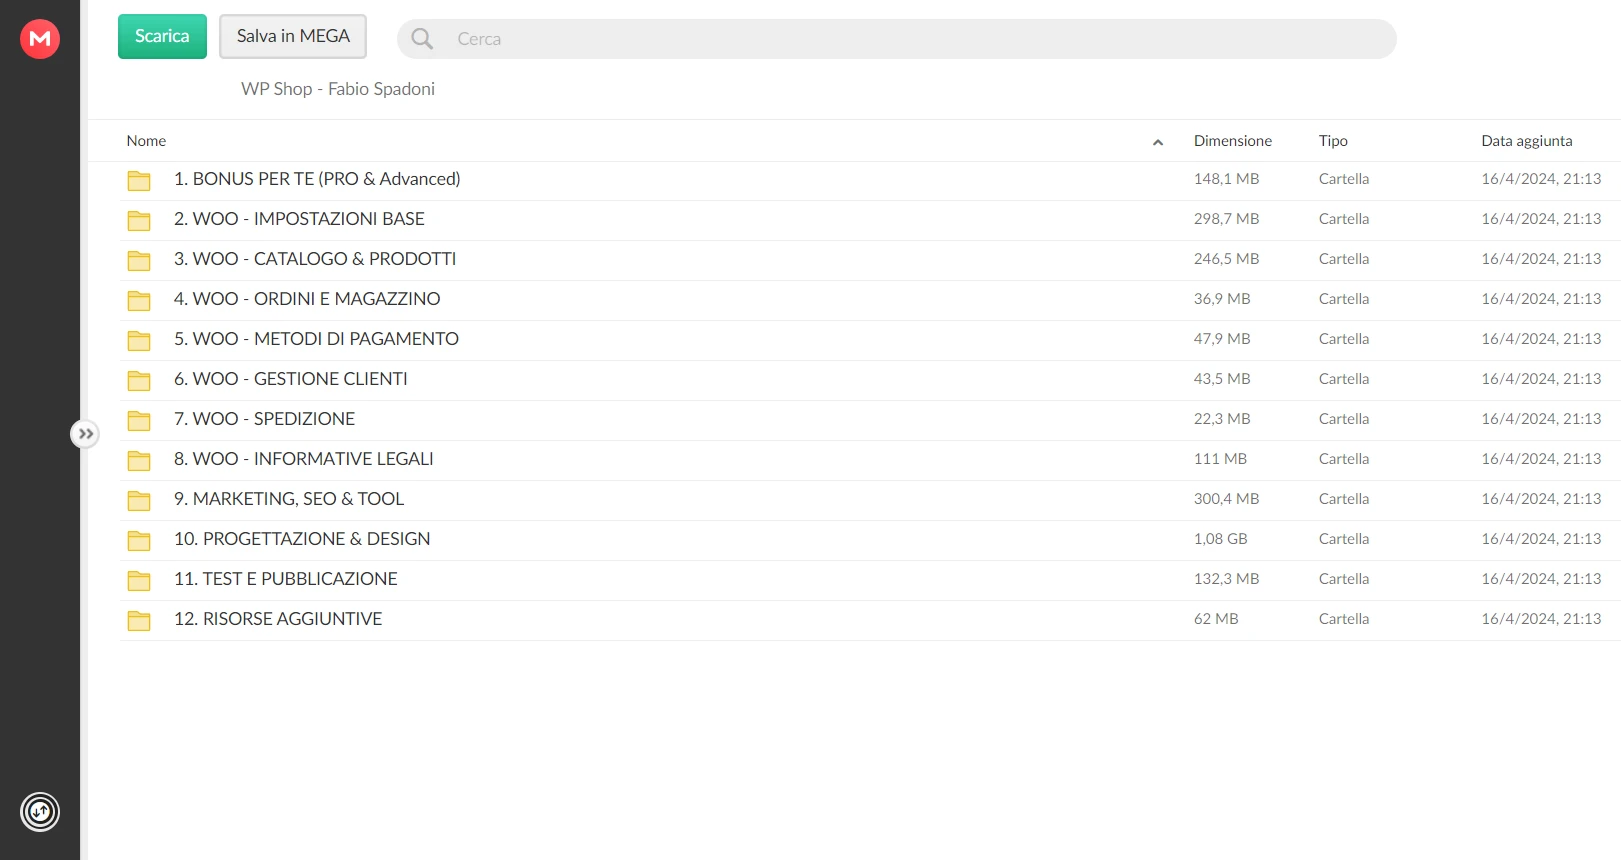Expand the sidebar with double-arrow button

tap(86, 434)
